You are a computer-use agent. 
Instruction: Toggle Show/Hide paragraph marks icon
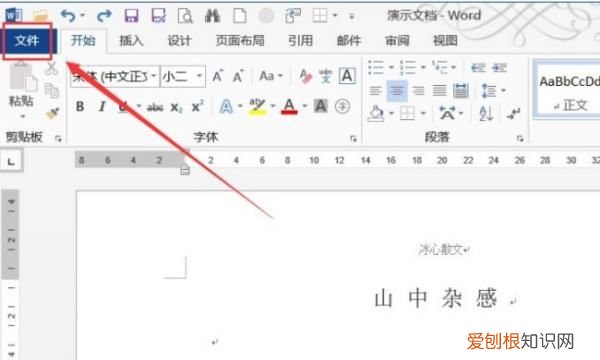click(x=513, y=113)
